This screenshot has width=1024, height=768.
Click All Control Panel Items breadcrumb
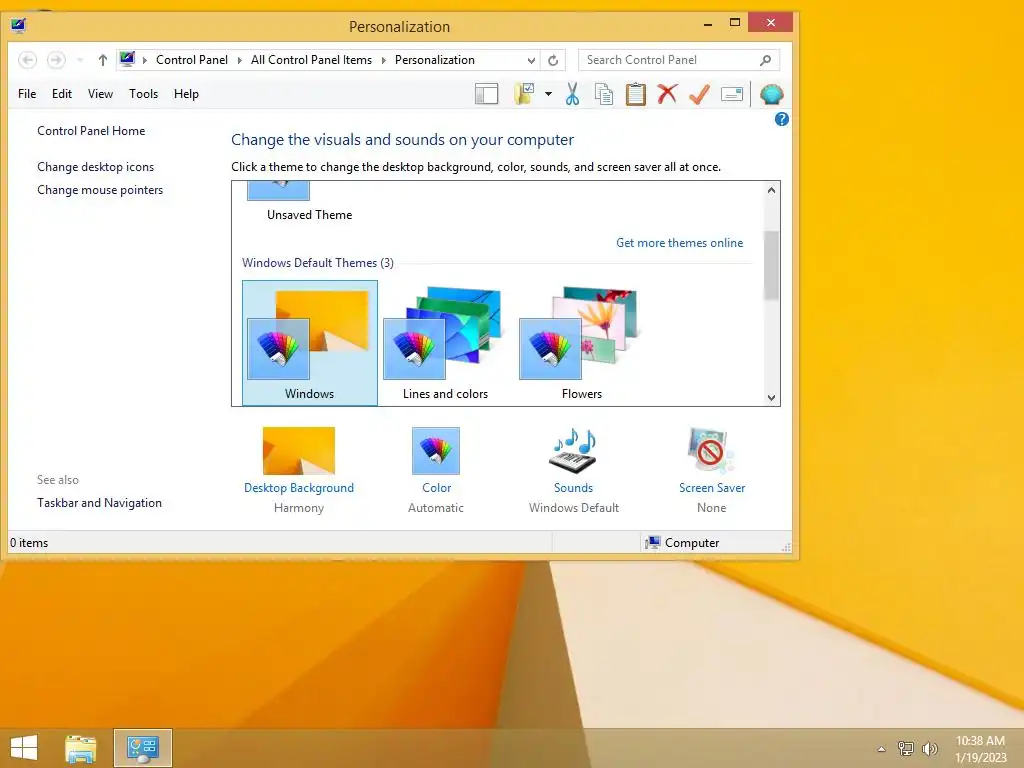point(312,60)
